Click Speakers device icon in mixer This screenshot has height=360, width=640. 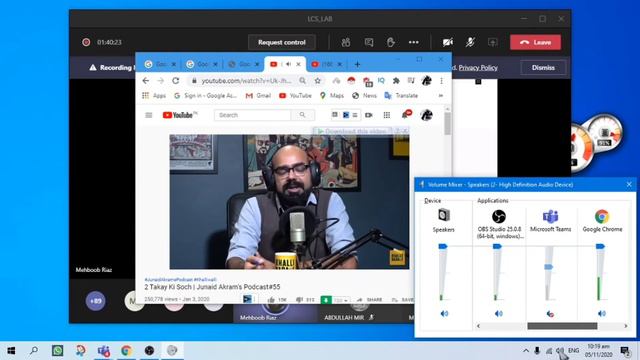(444, 215)
